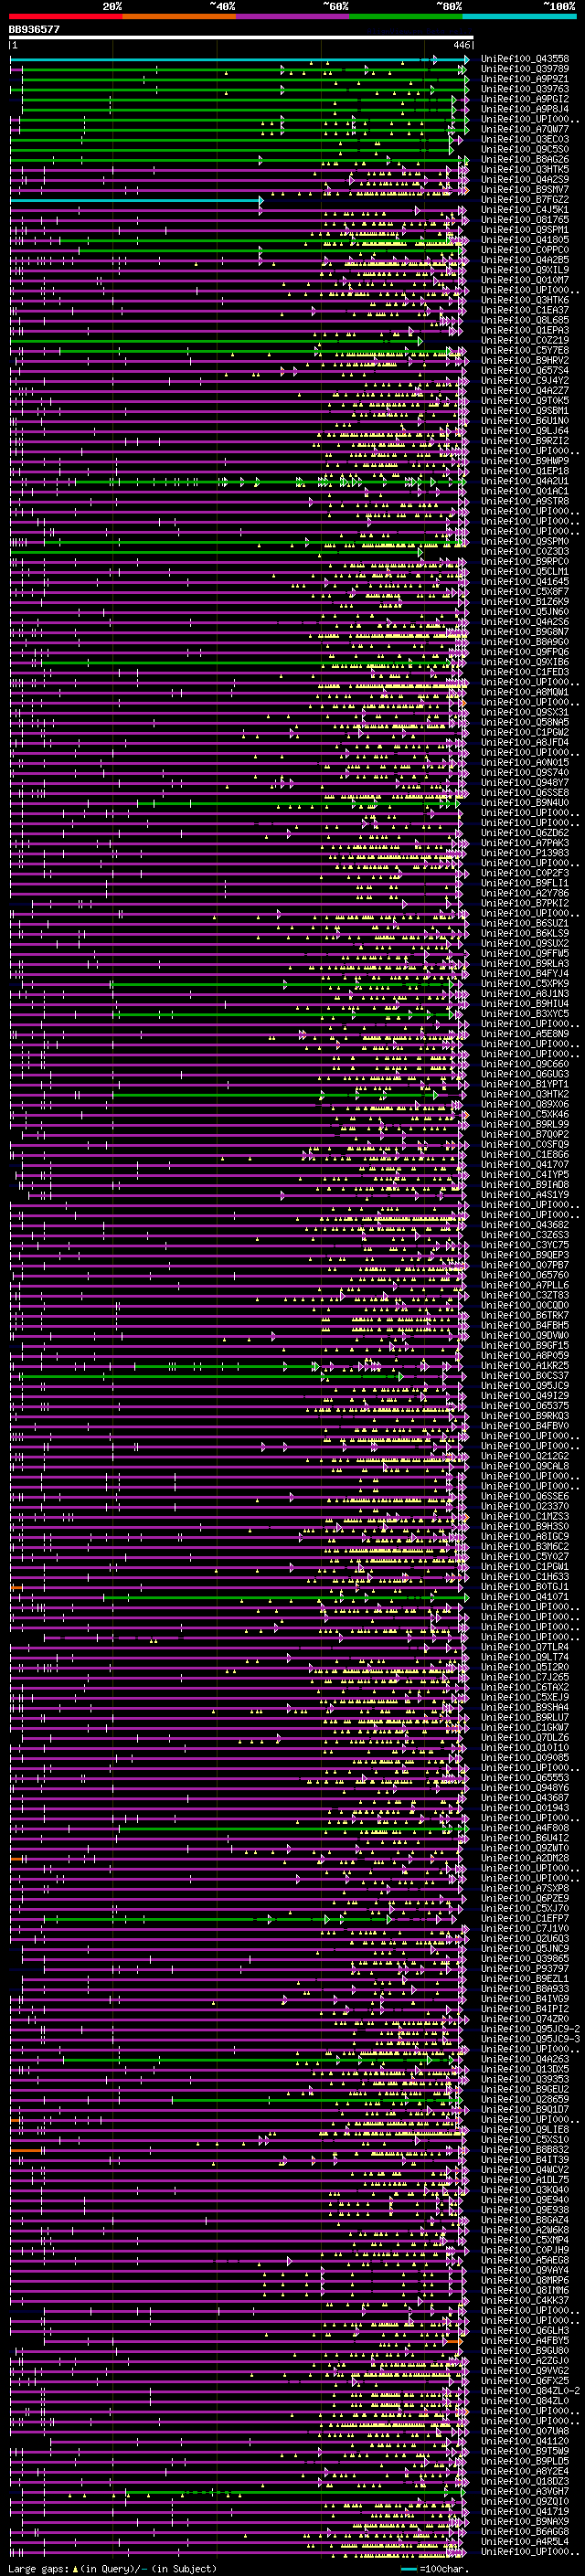Open hit UniRef100_C1EA37
Image resolution: width=585 pixels, height=2576 pixels.
coord(524,310)
